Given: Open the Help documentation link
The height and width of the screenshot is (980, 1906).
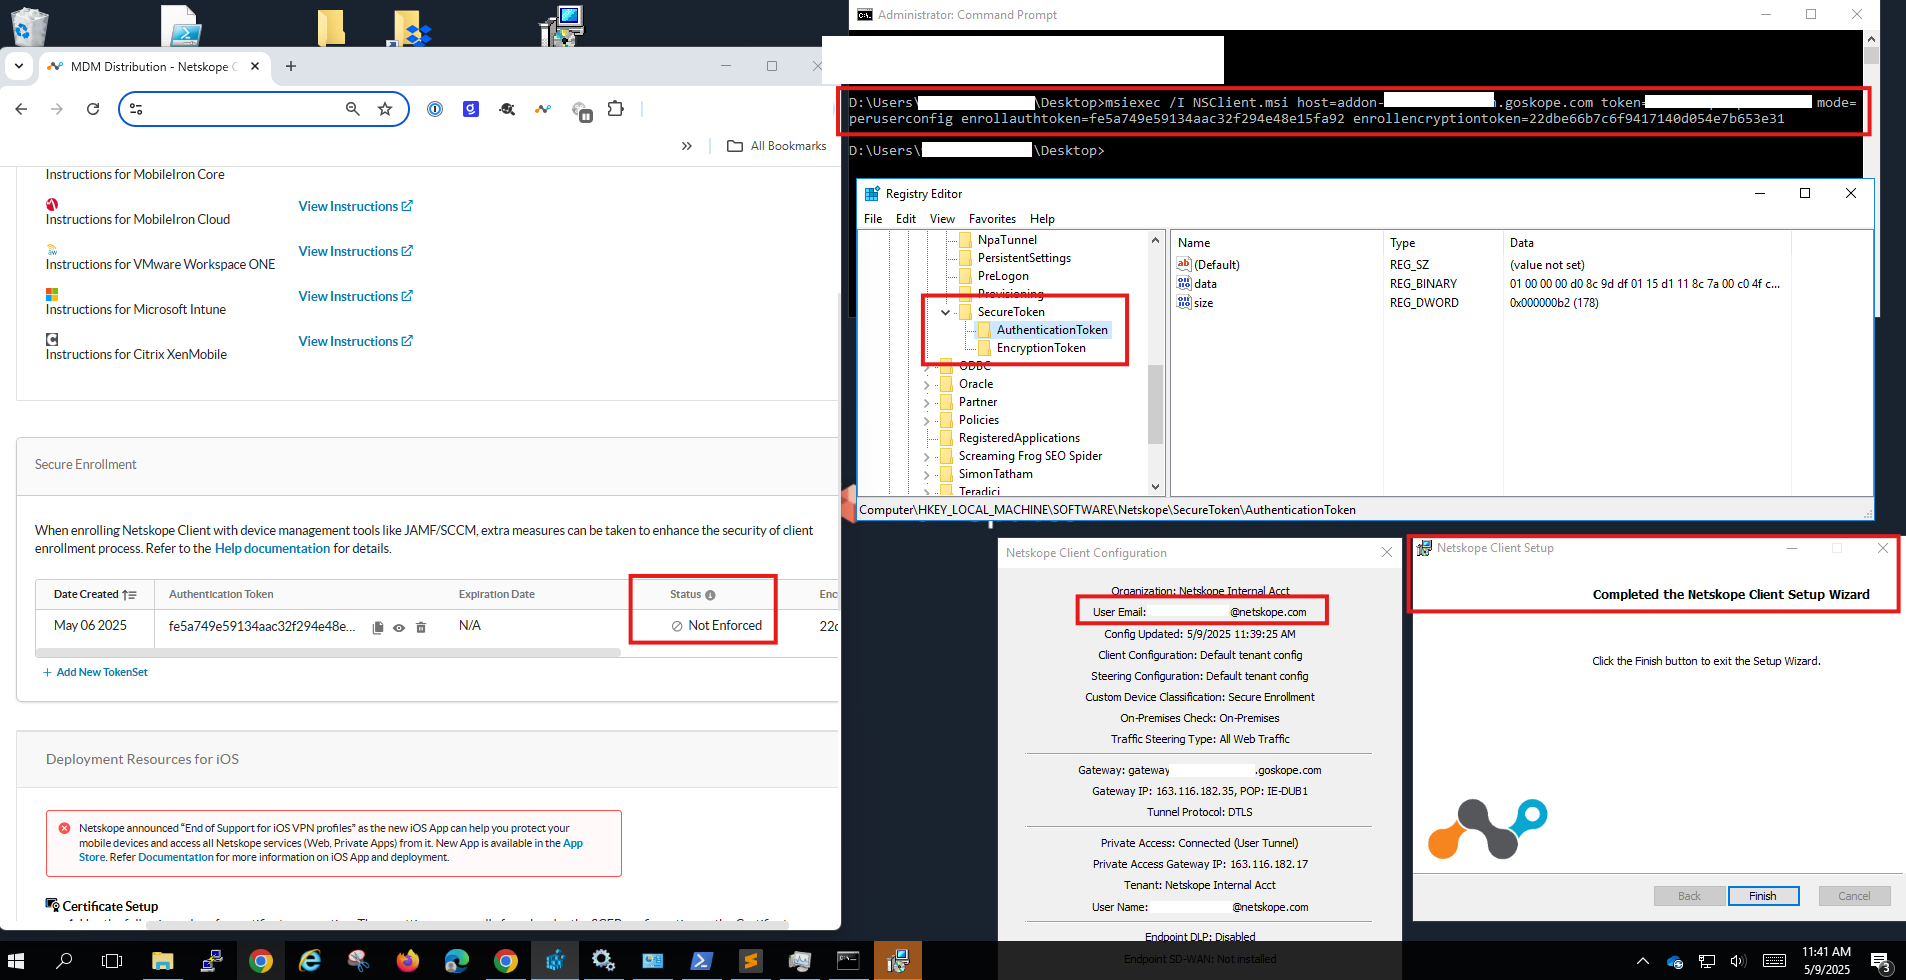Looking at the screenshot, I should (272, 548).
